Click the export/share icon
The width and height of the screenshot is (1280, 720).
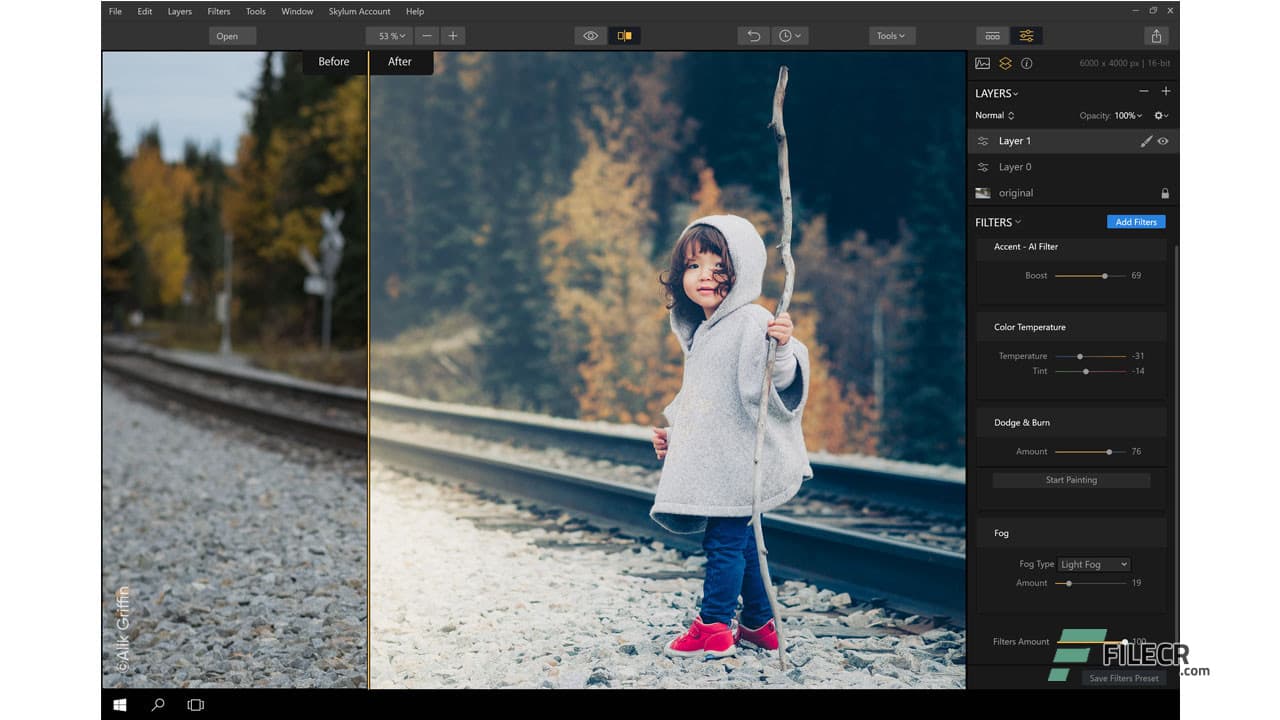[x=1156, y=35]
